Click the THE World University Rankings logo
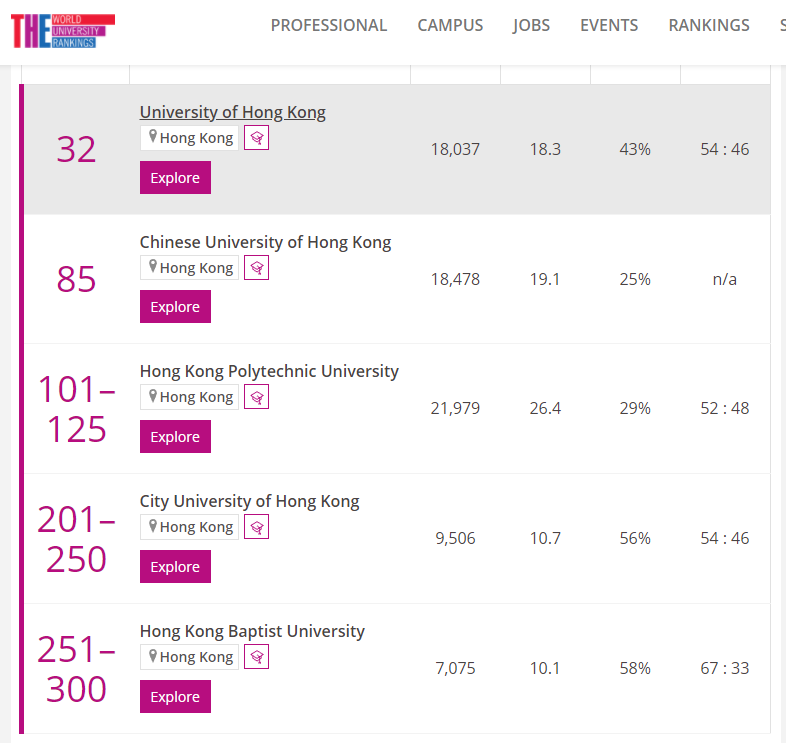This screenshot has width=786, height=743. [63, 31]
